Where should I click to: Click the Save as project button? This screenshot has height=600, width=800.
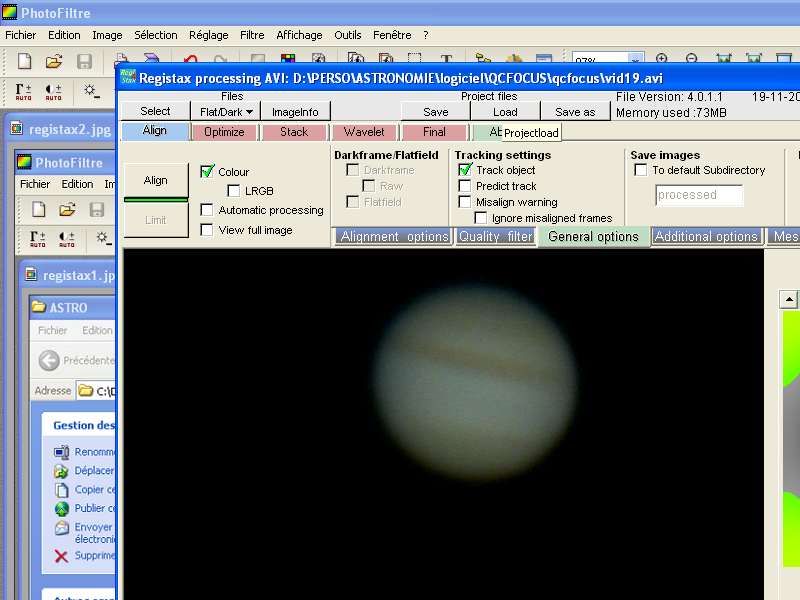click(x=575, y=112)
